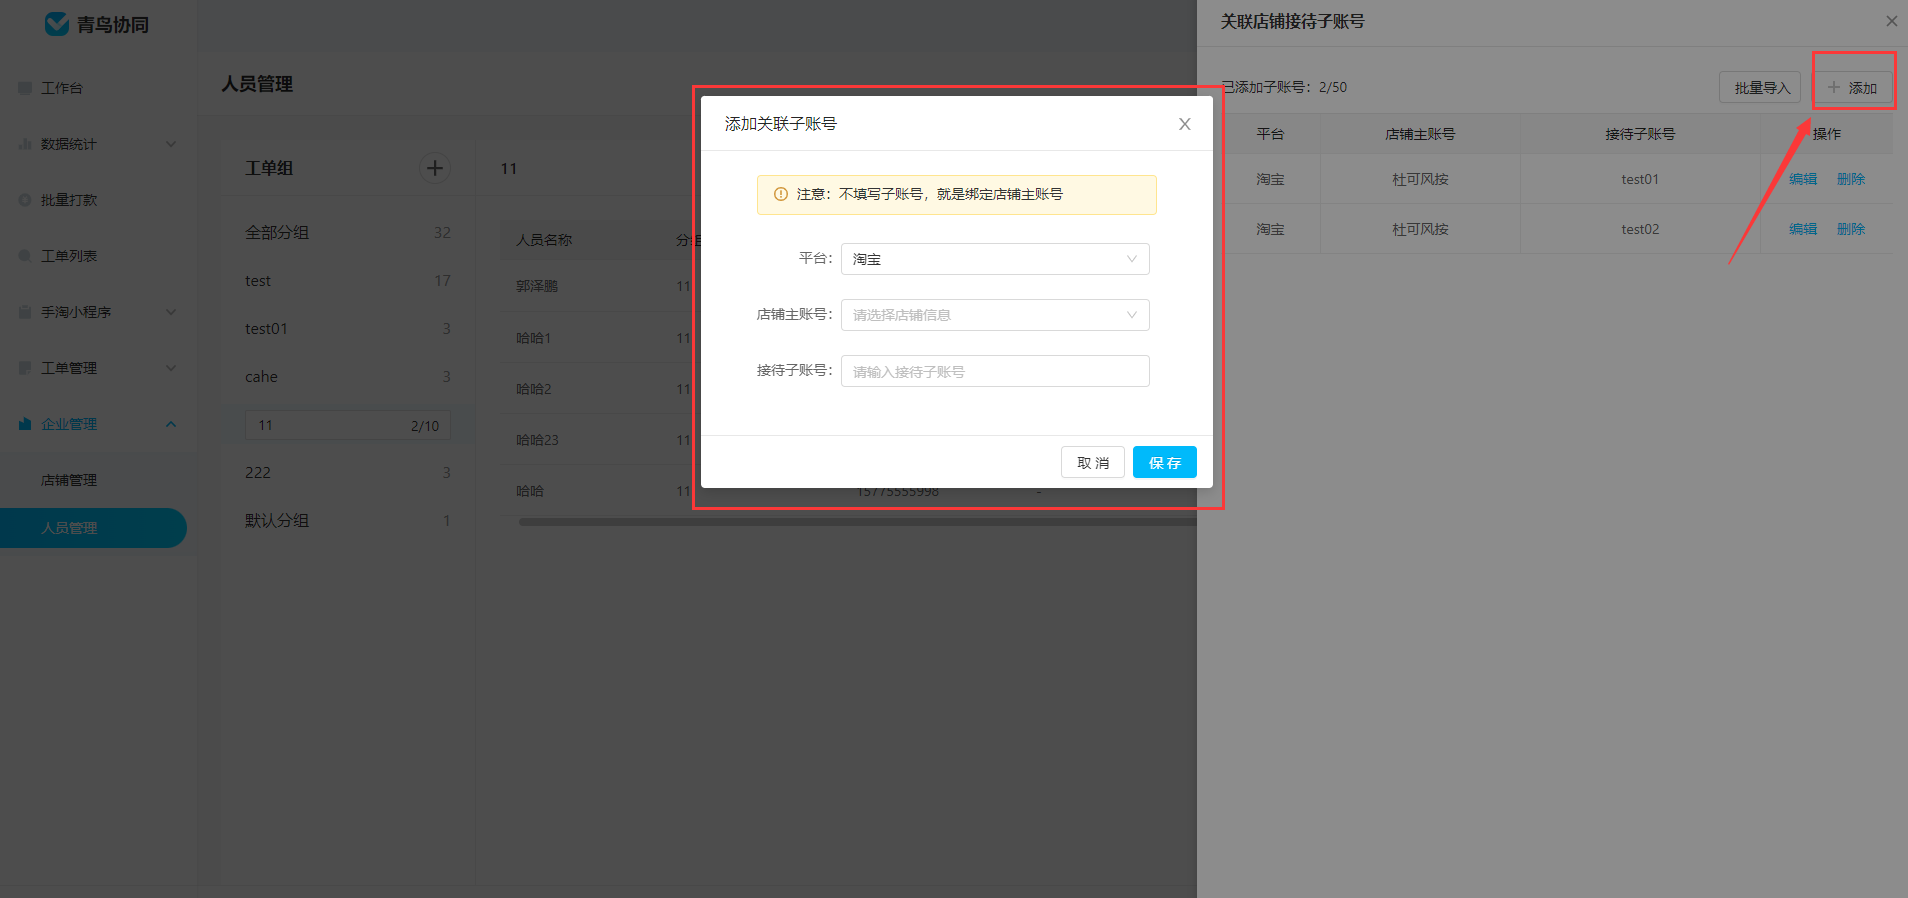Click the 店铺主账号 column header
The image size is (1908, 898).
[1420, 134]
